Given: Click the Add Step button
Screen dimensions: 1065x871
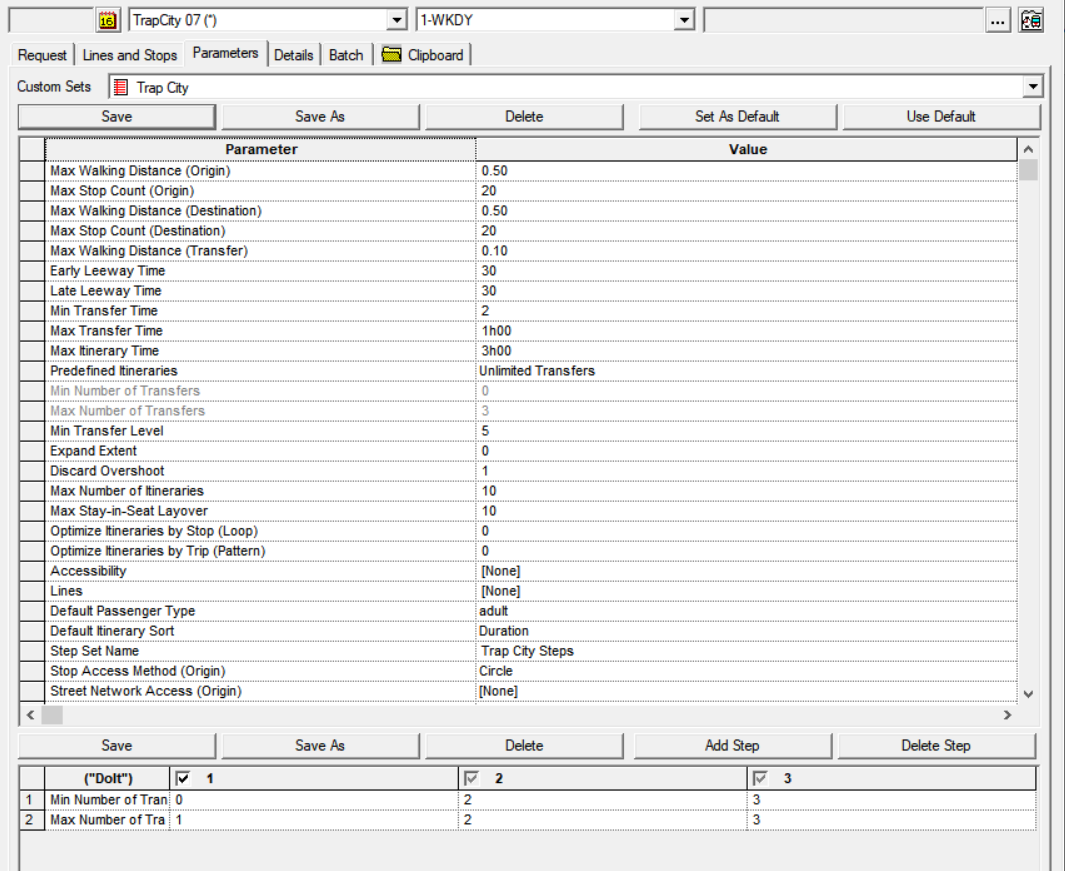Looking at the screenshot, I should click(x=733, y=745).
